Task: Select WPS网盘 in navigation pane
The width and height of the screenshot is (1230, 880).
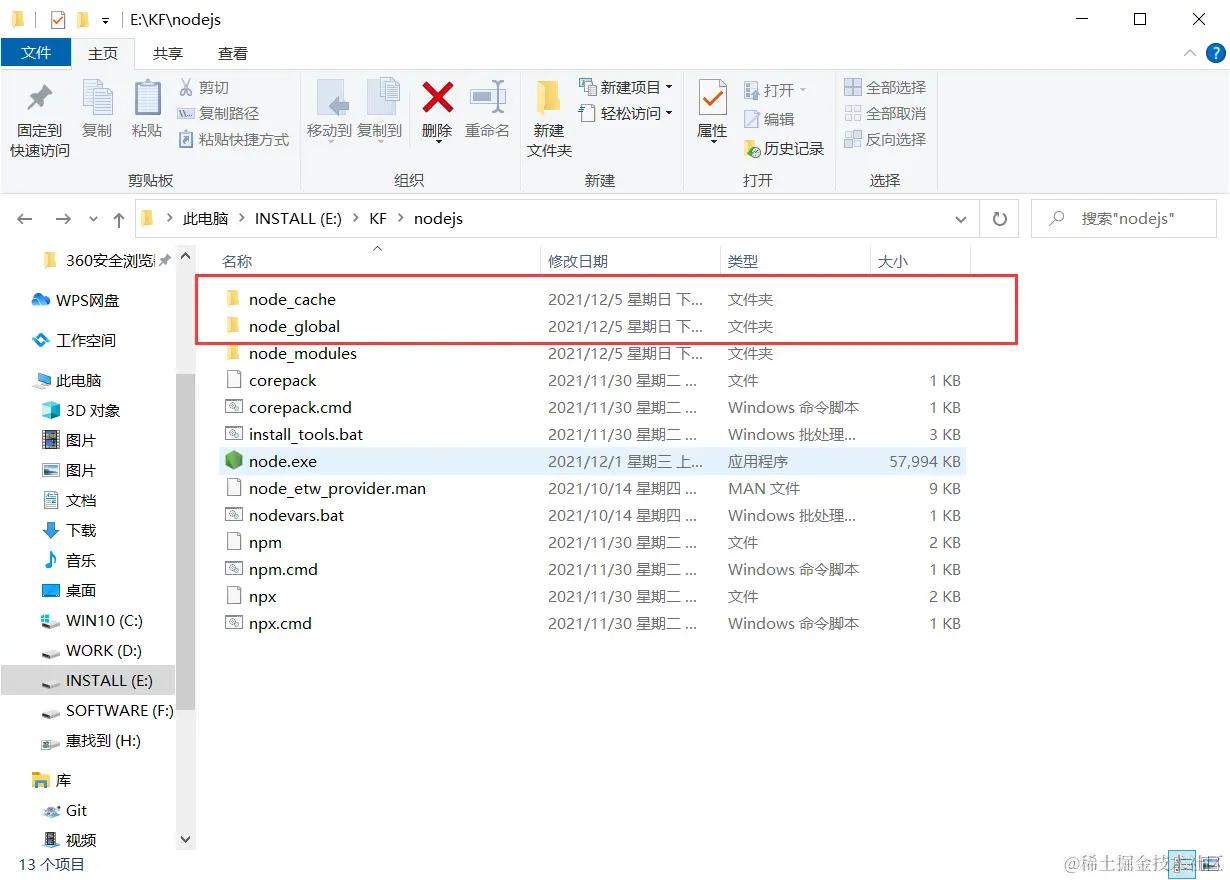Action: [75, 300]
